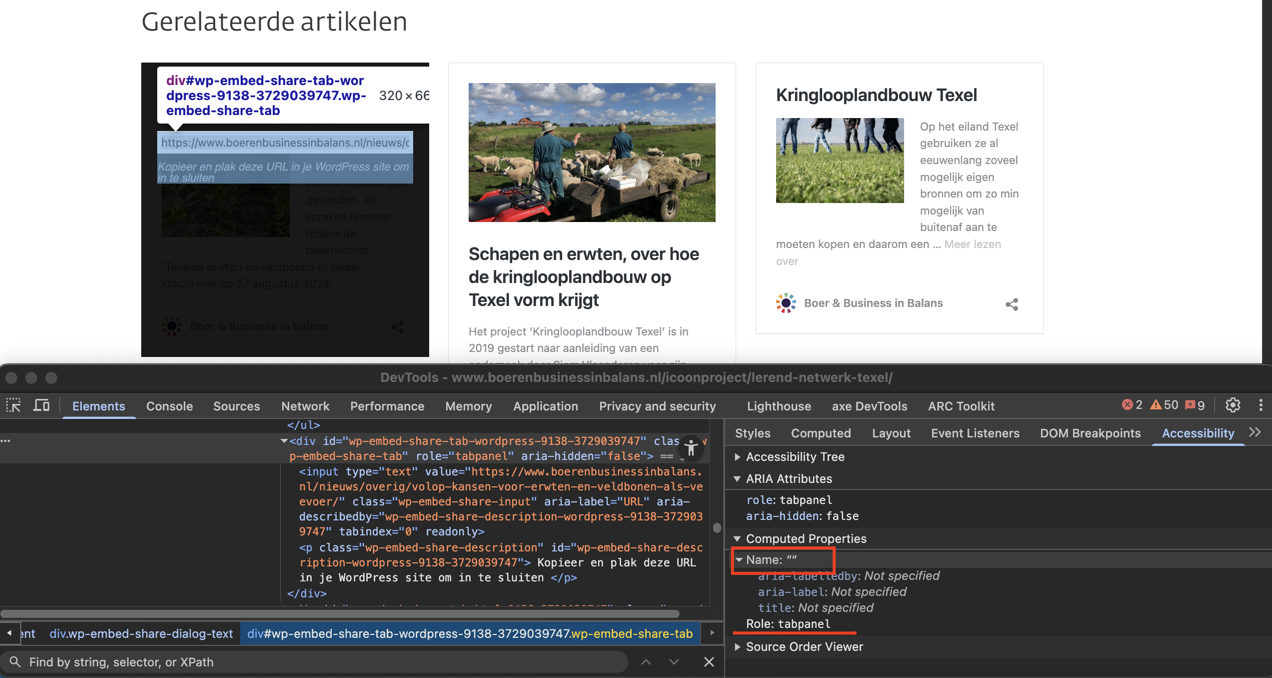Toggle the device toolbar icon
1272x678 pixels.
coord(42,406)
